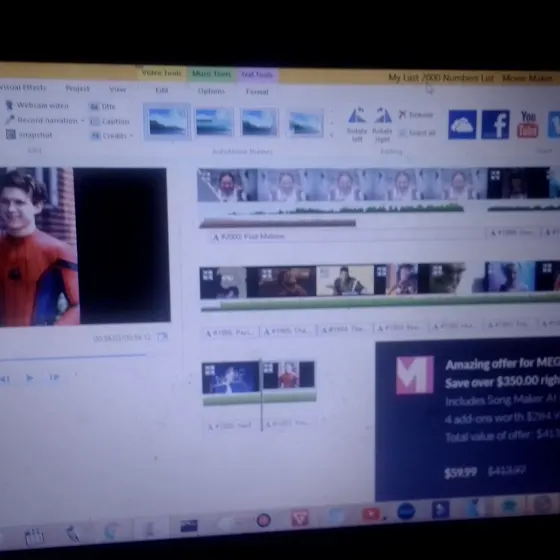Select first clip in top timeline row

228,185
